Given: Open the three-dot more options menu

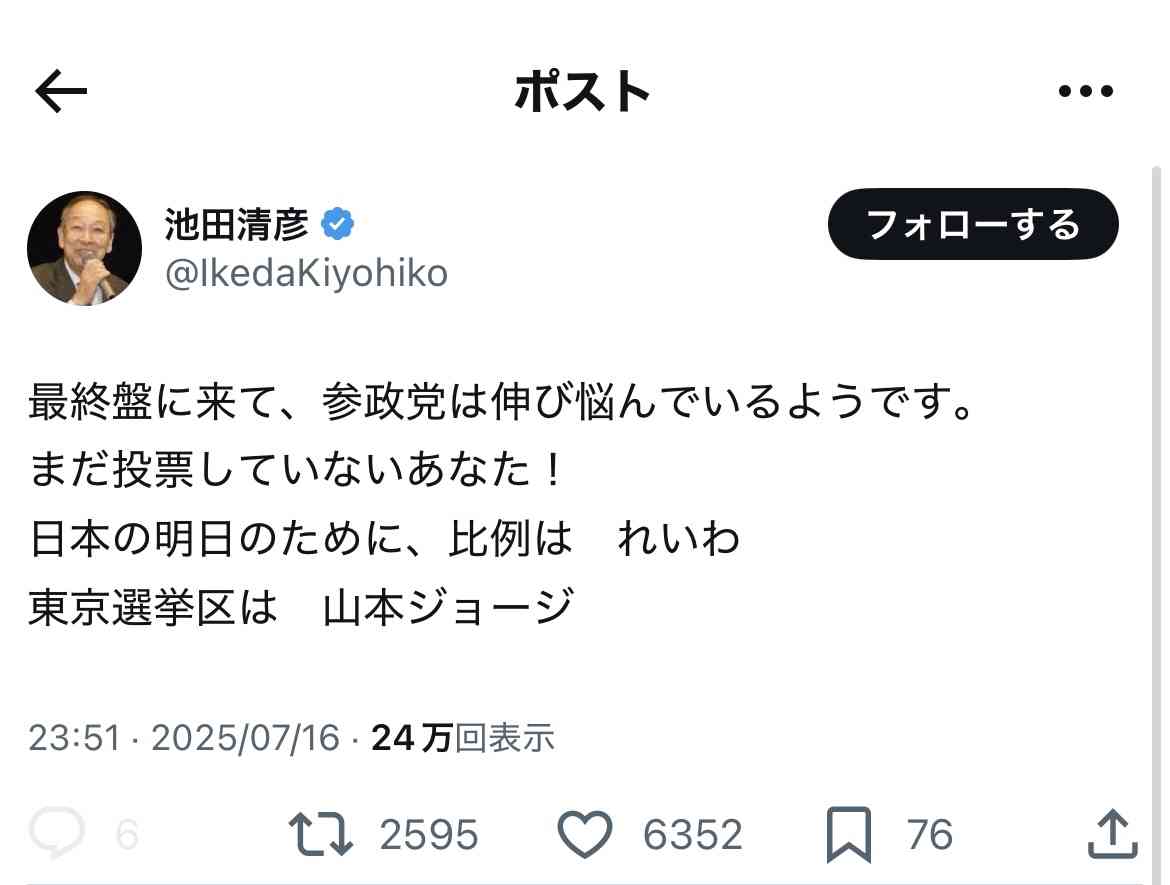Looking at the screenshot, I should (x=1086, y=91).
